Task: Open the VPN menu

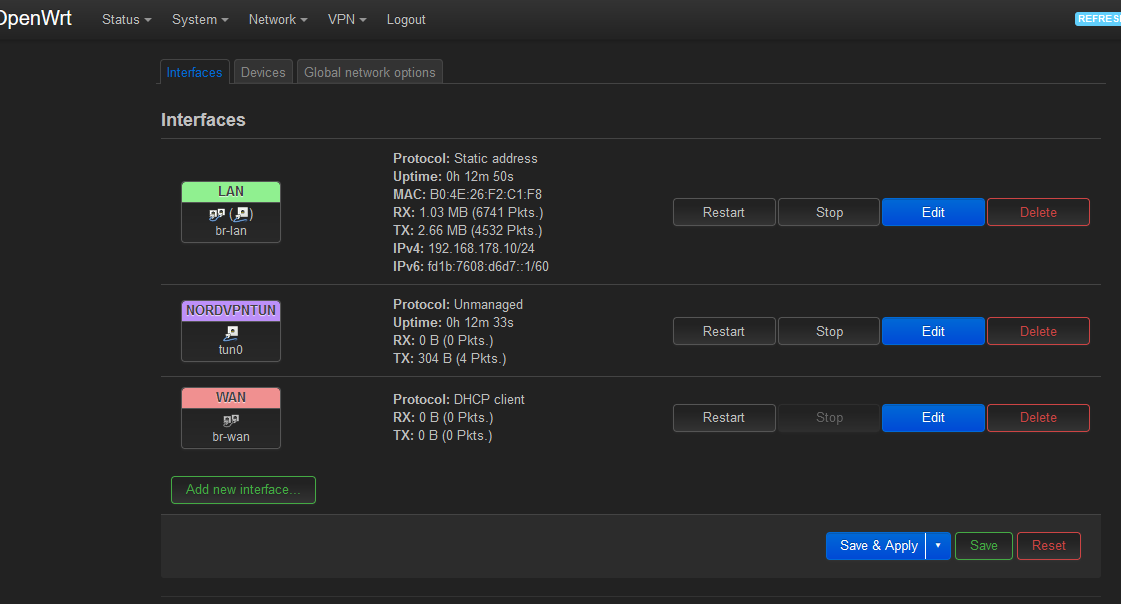Action: point(347,19)
